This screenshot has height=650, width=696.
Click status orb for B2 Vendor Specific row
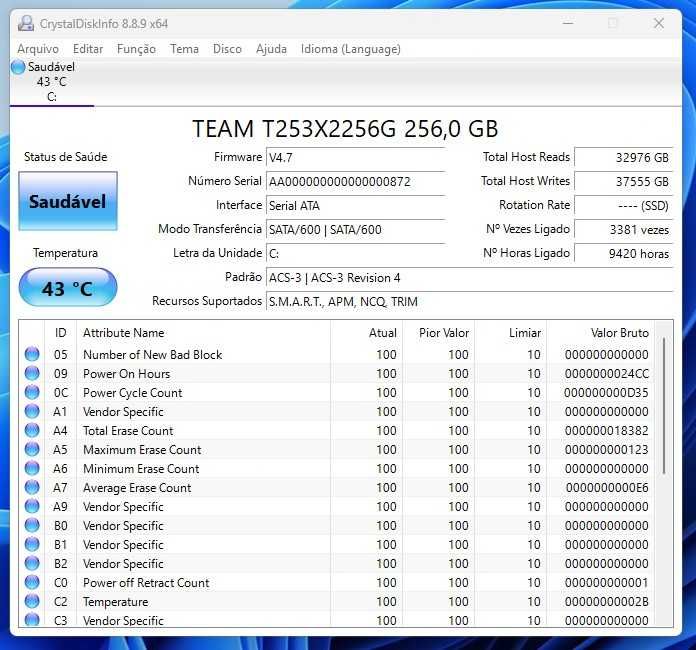click(32, 563)
